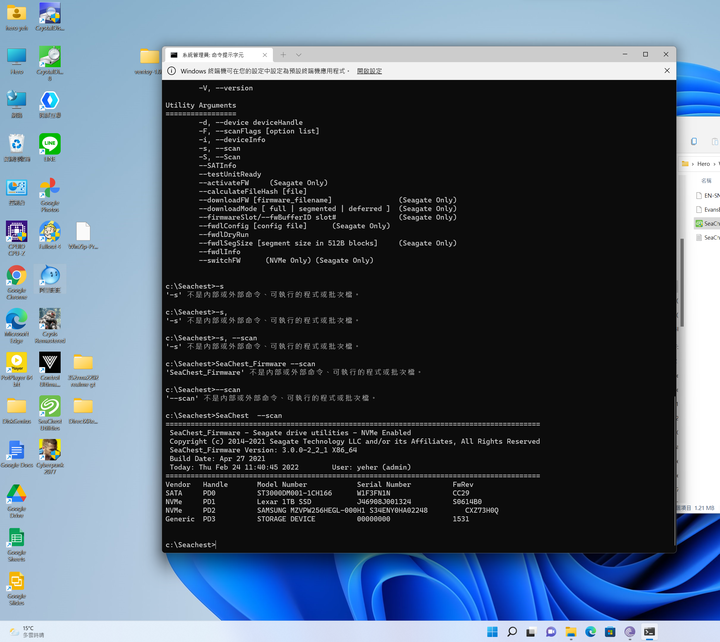Launch the Cyberpunk 2077 shortcut
The width and height of the screenshot is (720, 642).
click(x=50, y=456)
